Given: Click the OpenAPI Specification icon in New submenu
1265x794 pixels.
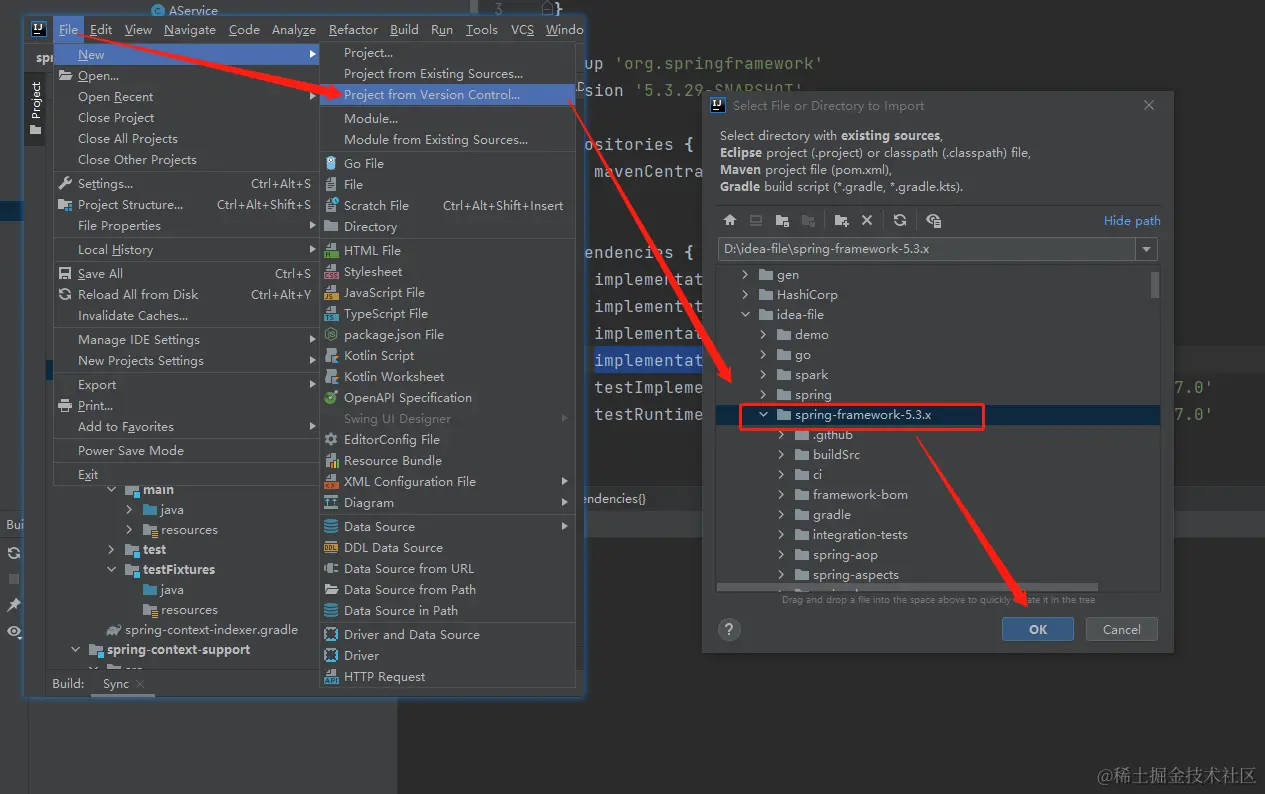Looking at the screenshot, I should [331, 397].
